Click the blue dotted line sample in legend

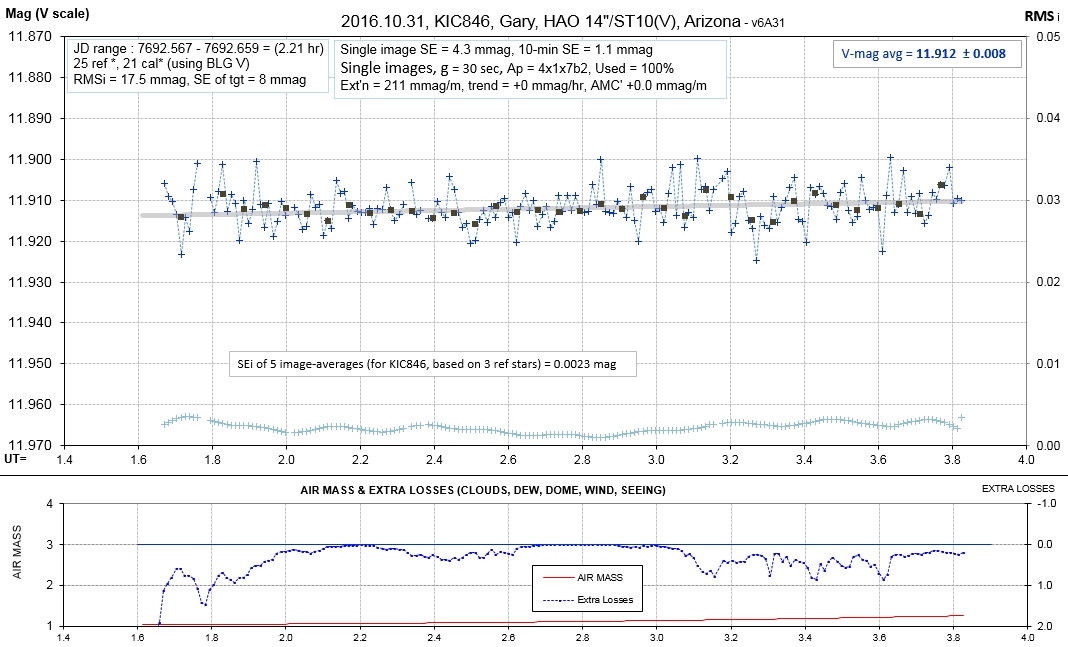tap(558, 600)
